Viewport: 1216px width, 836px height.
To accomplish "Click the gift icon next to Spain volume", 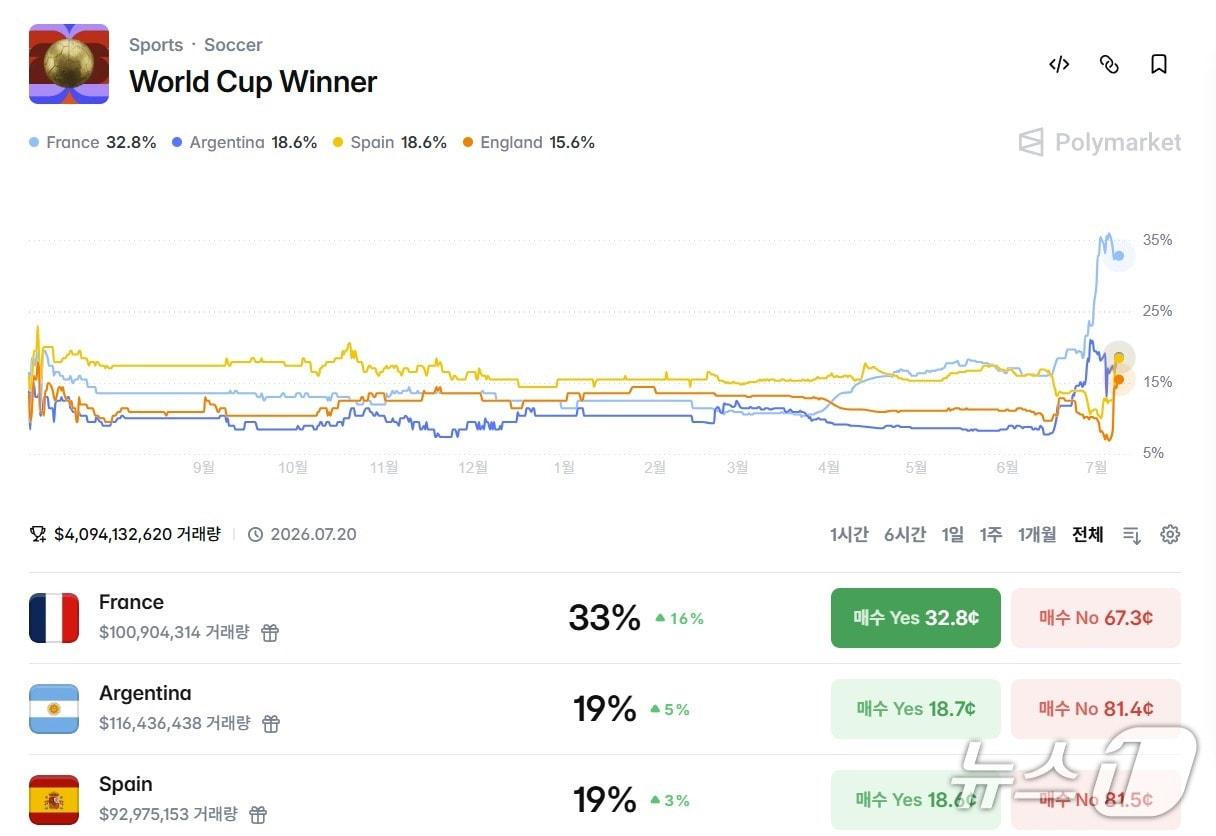I will [258, 814].
